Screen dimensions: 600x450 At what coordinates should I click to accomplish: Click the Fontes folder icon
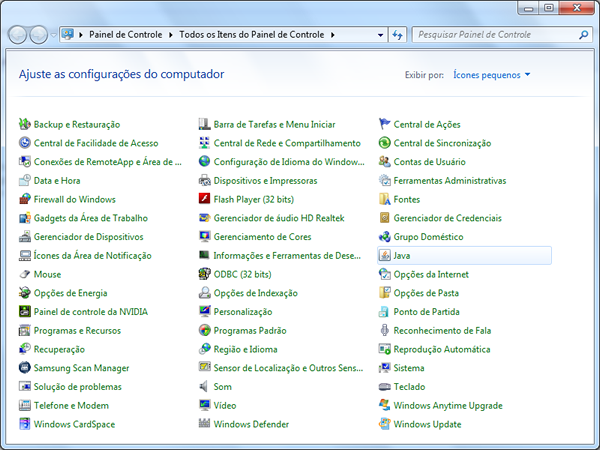click(385, 199)
